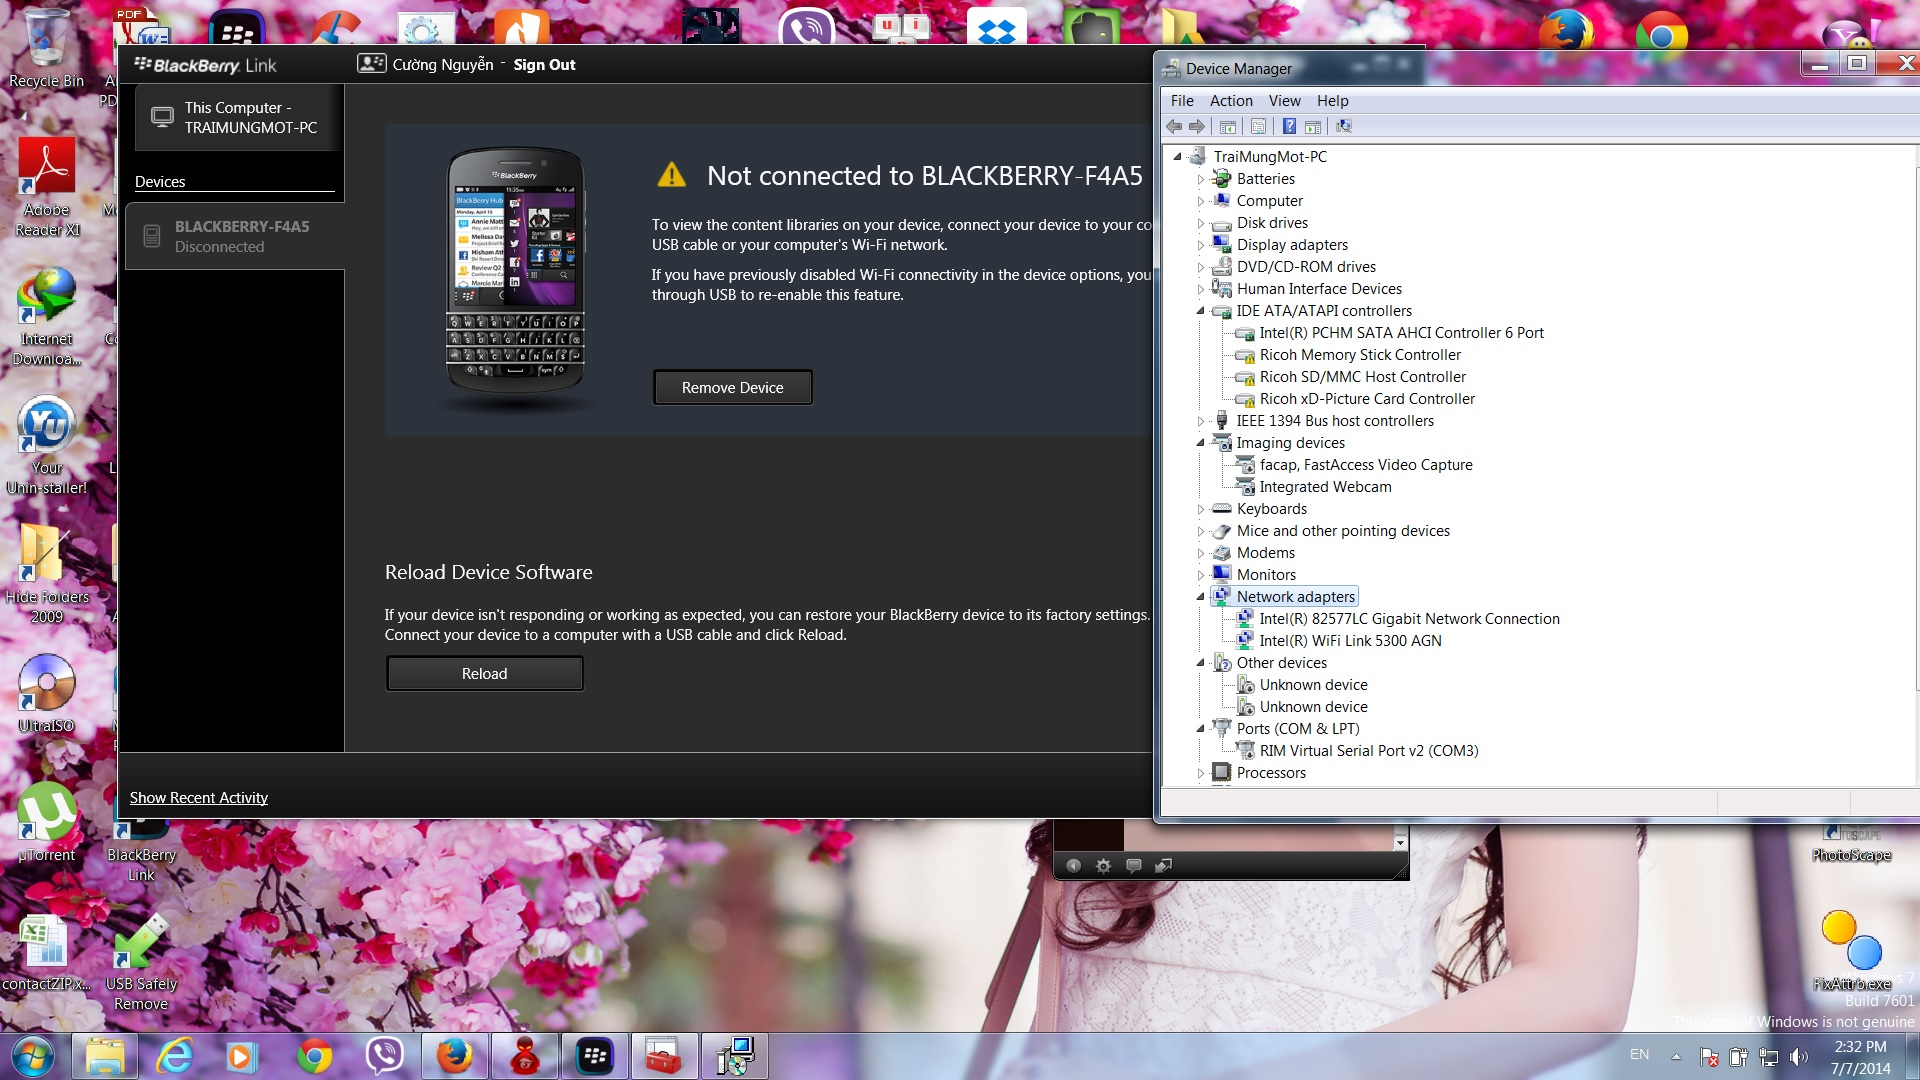This screenshot has height=1080, width=1920.
Task: Select Intel(R) PCHM SATA AHCI Controller 6 Port
Action: 1401,333
